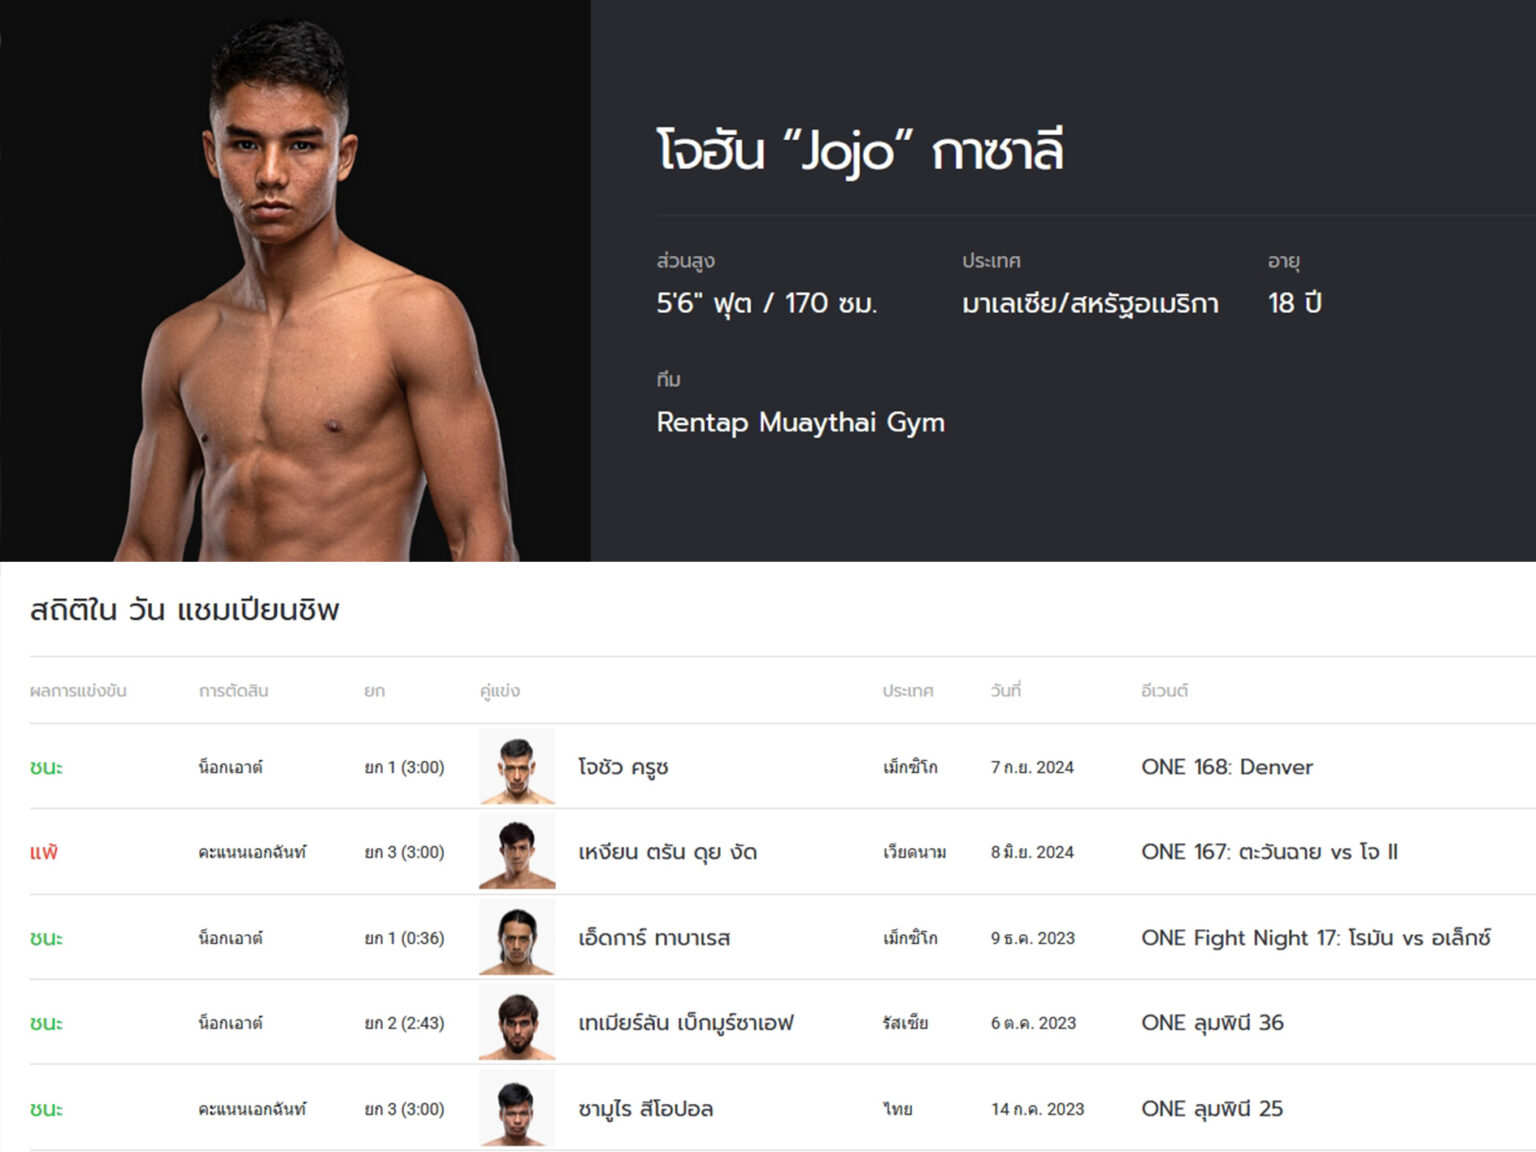Open the ONE ลุมพินี 25 event

click(x=1212, y=1109)
